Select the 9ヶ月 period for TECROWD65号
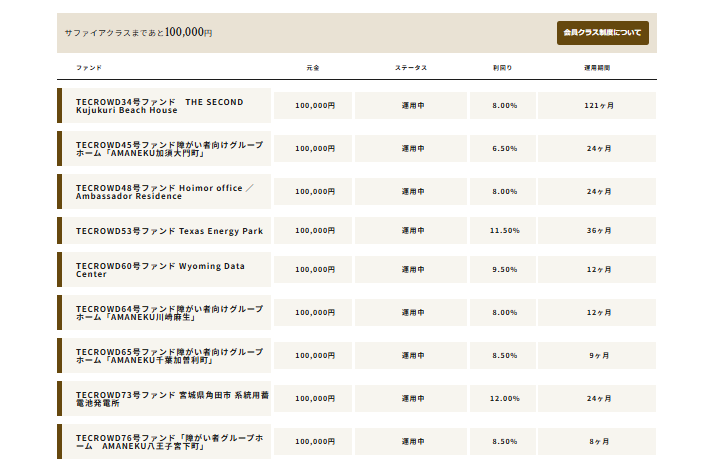 [597, 356]
